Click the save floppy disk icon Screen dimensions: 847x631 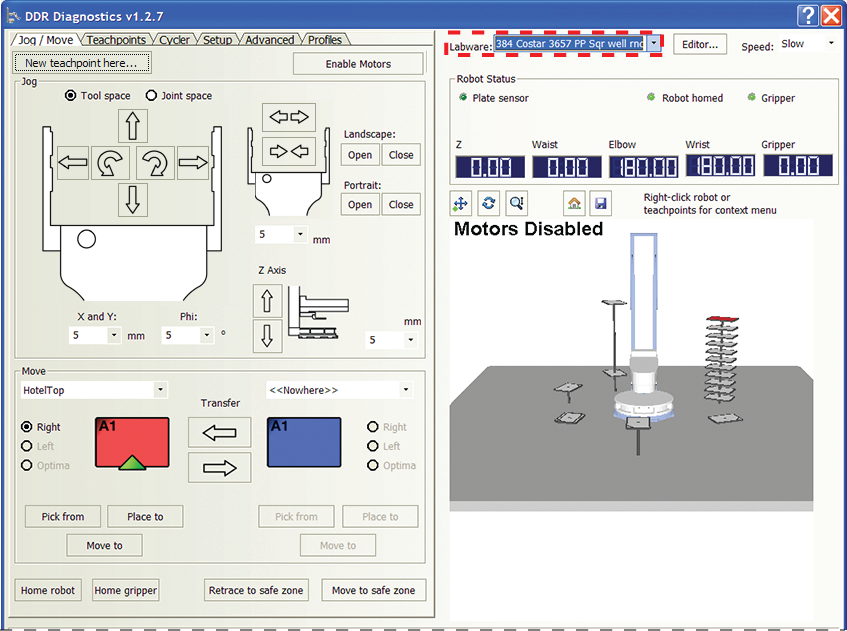click(x=600, y=203)
